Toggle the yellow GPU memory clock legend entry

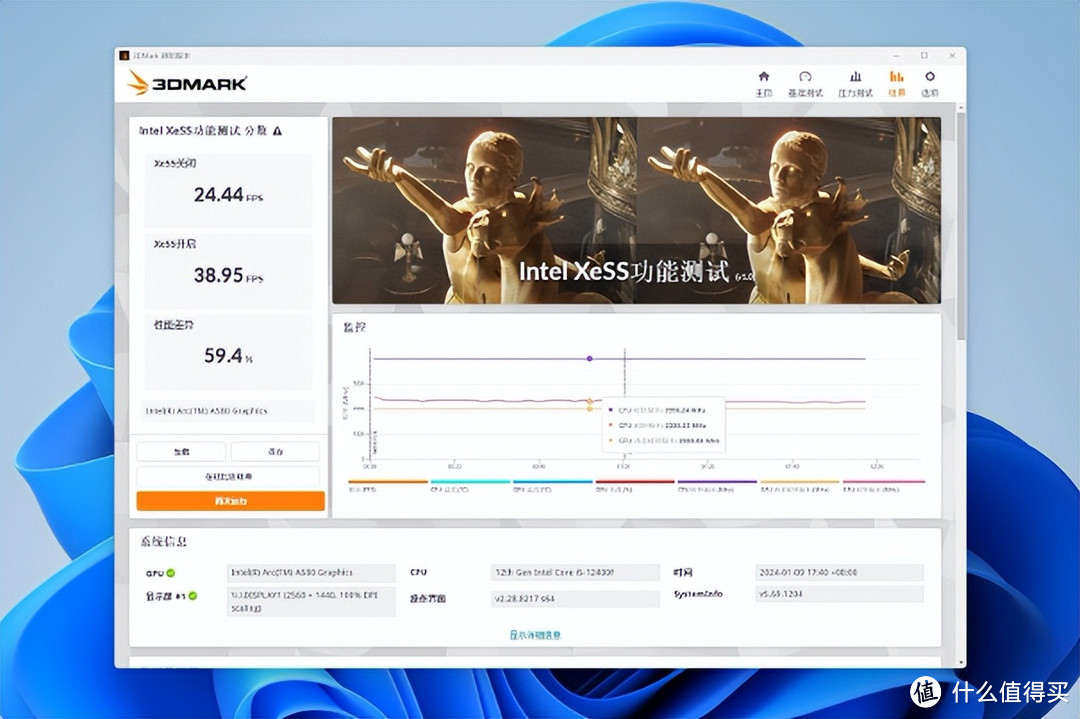point(800,486)
